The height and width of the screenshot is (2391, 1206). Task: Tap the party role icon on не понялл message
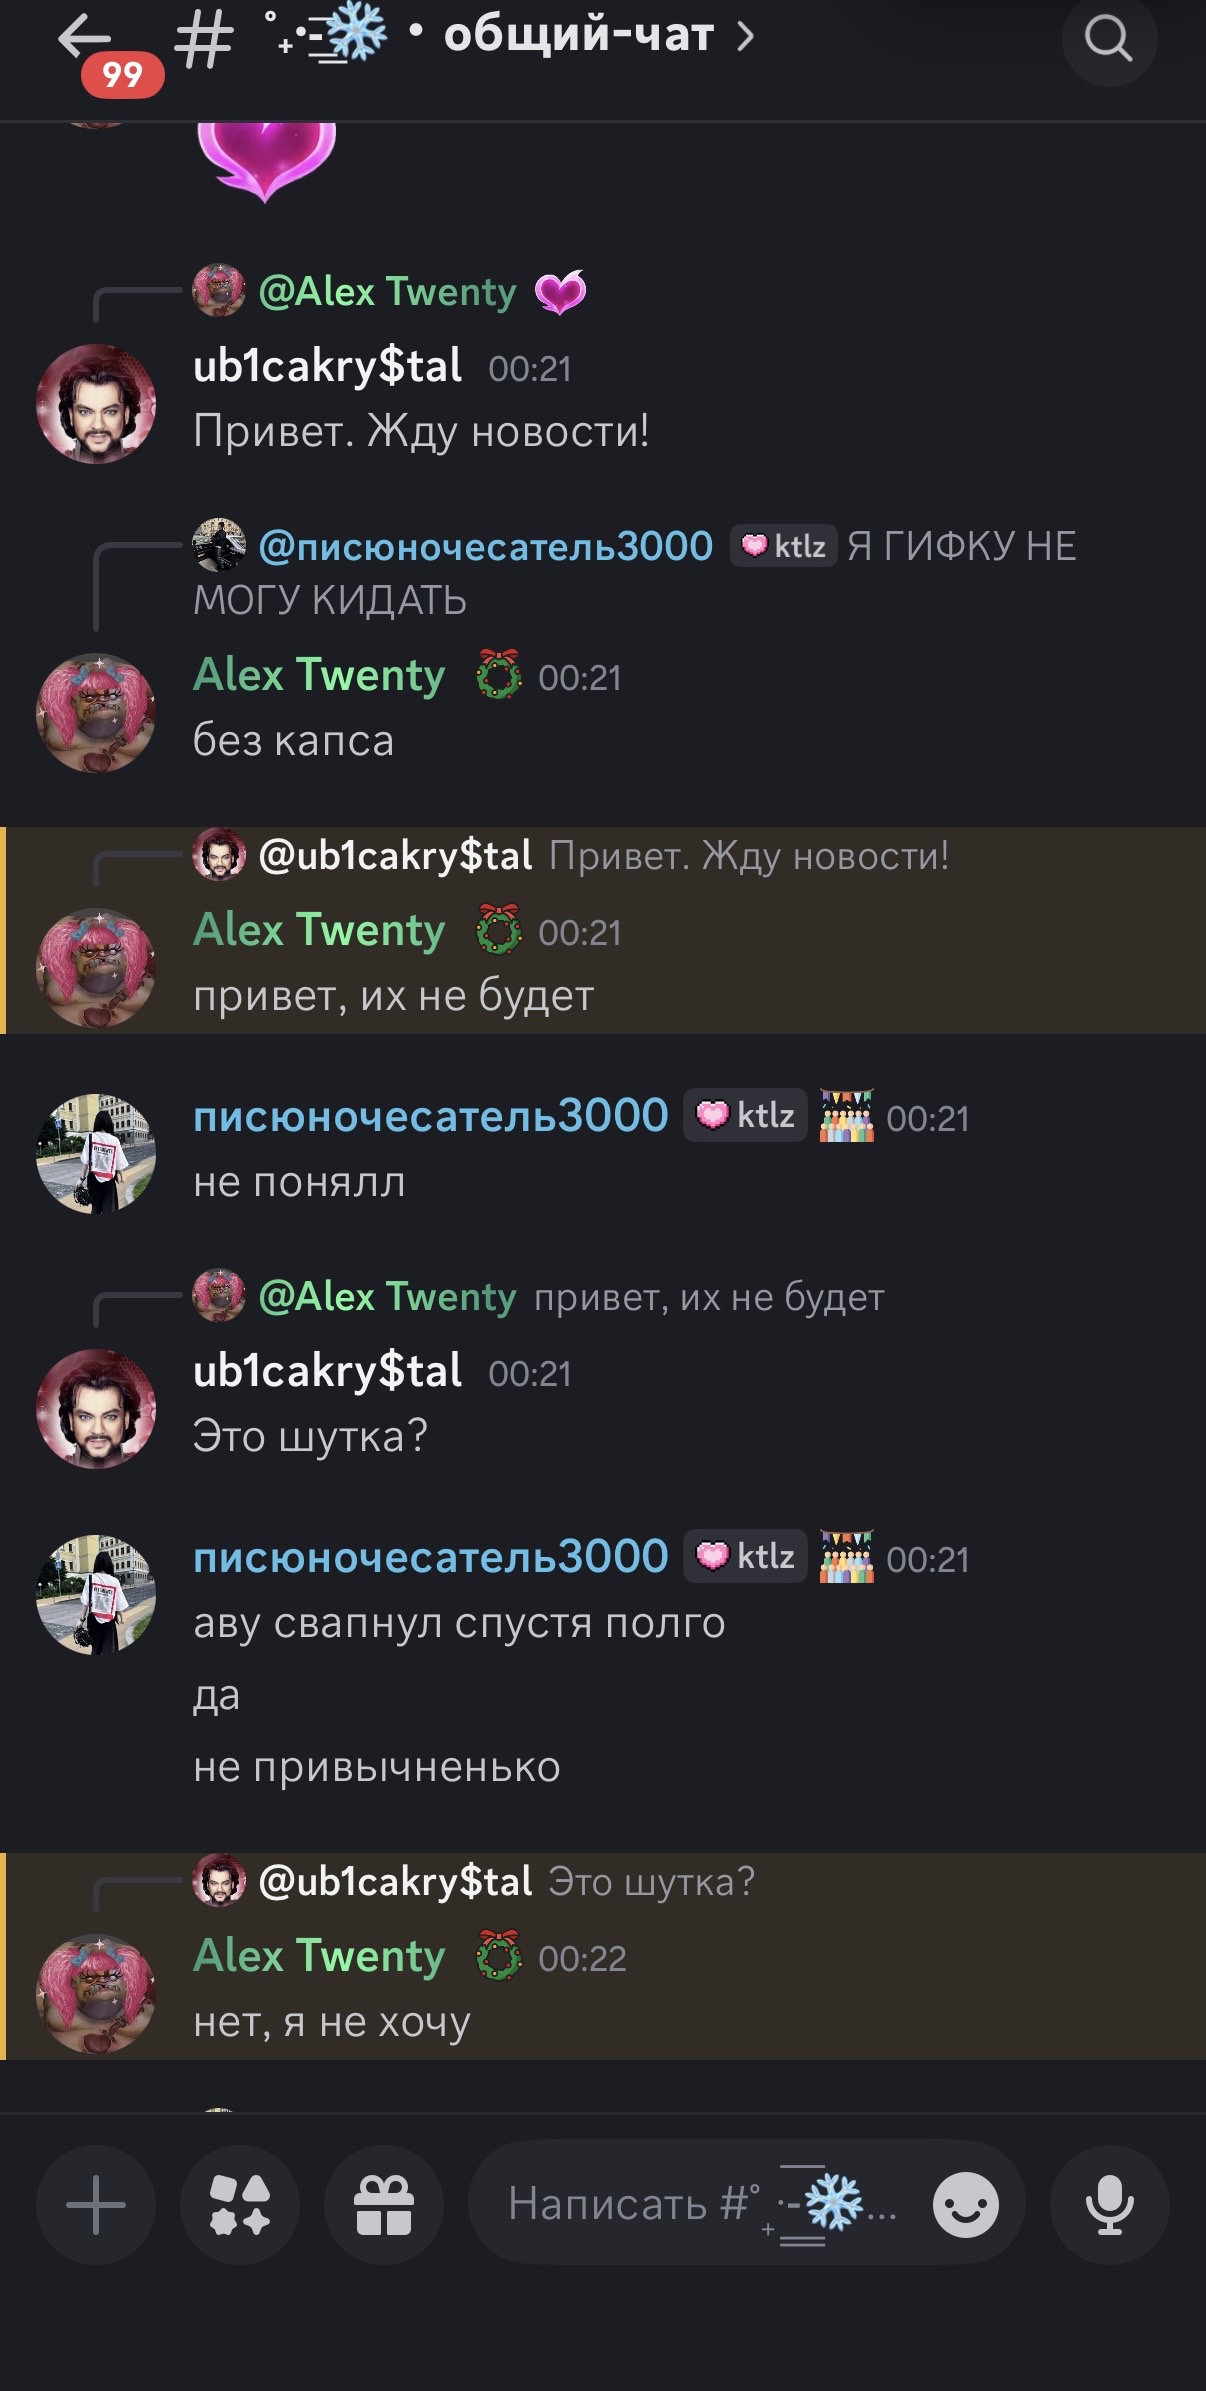pos(846,1116)
